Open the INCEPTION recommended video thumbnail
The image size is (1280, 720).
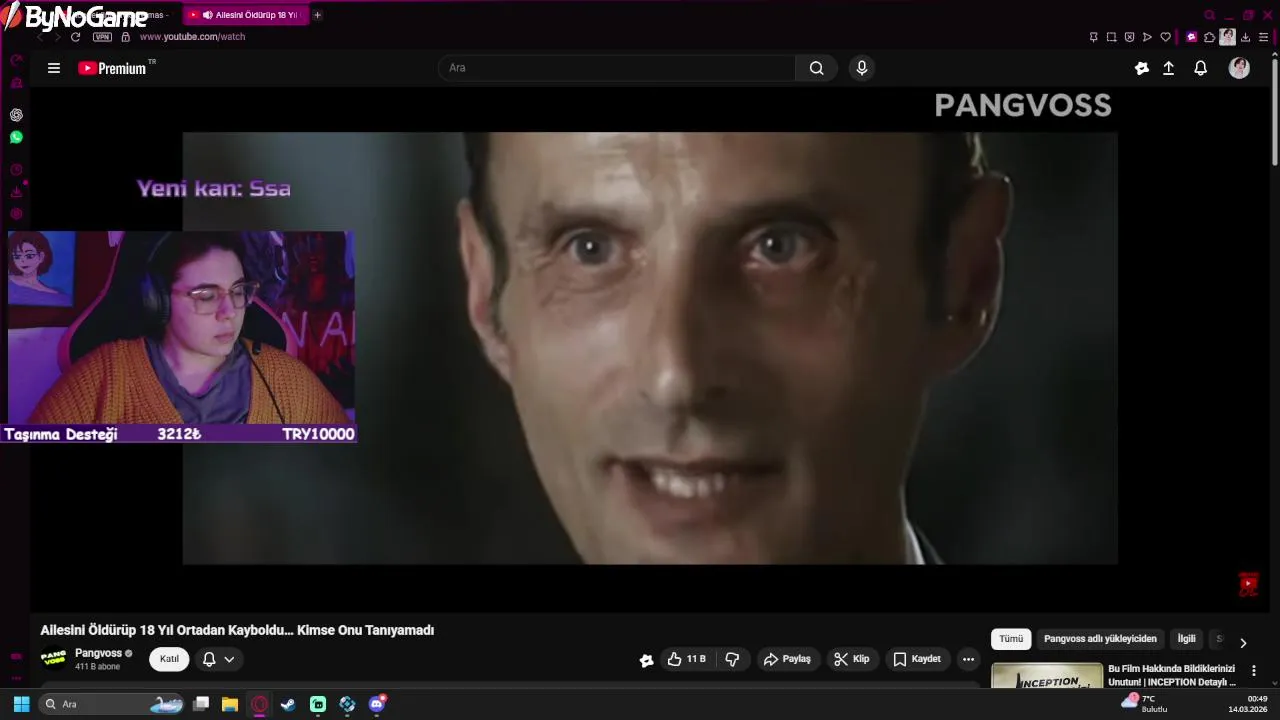pyautogui.click(x=1047, y=676)
